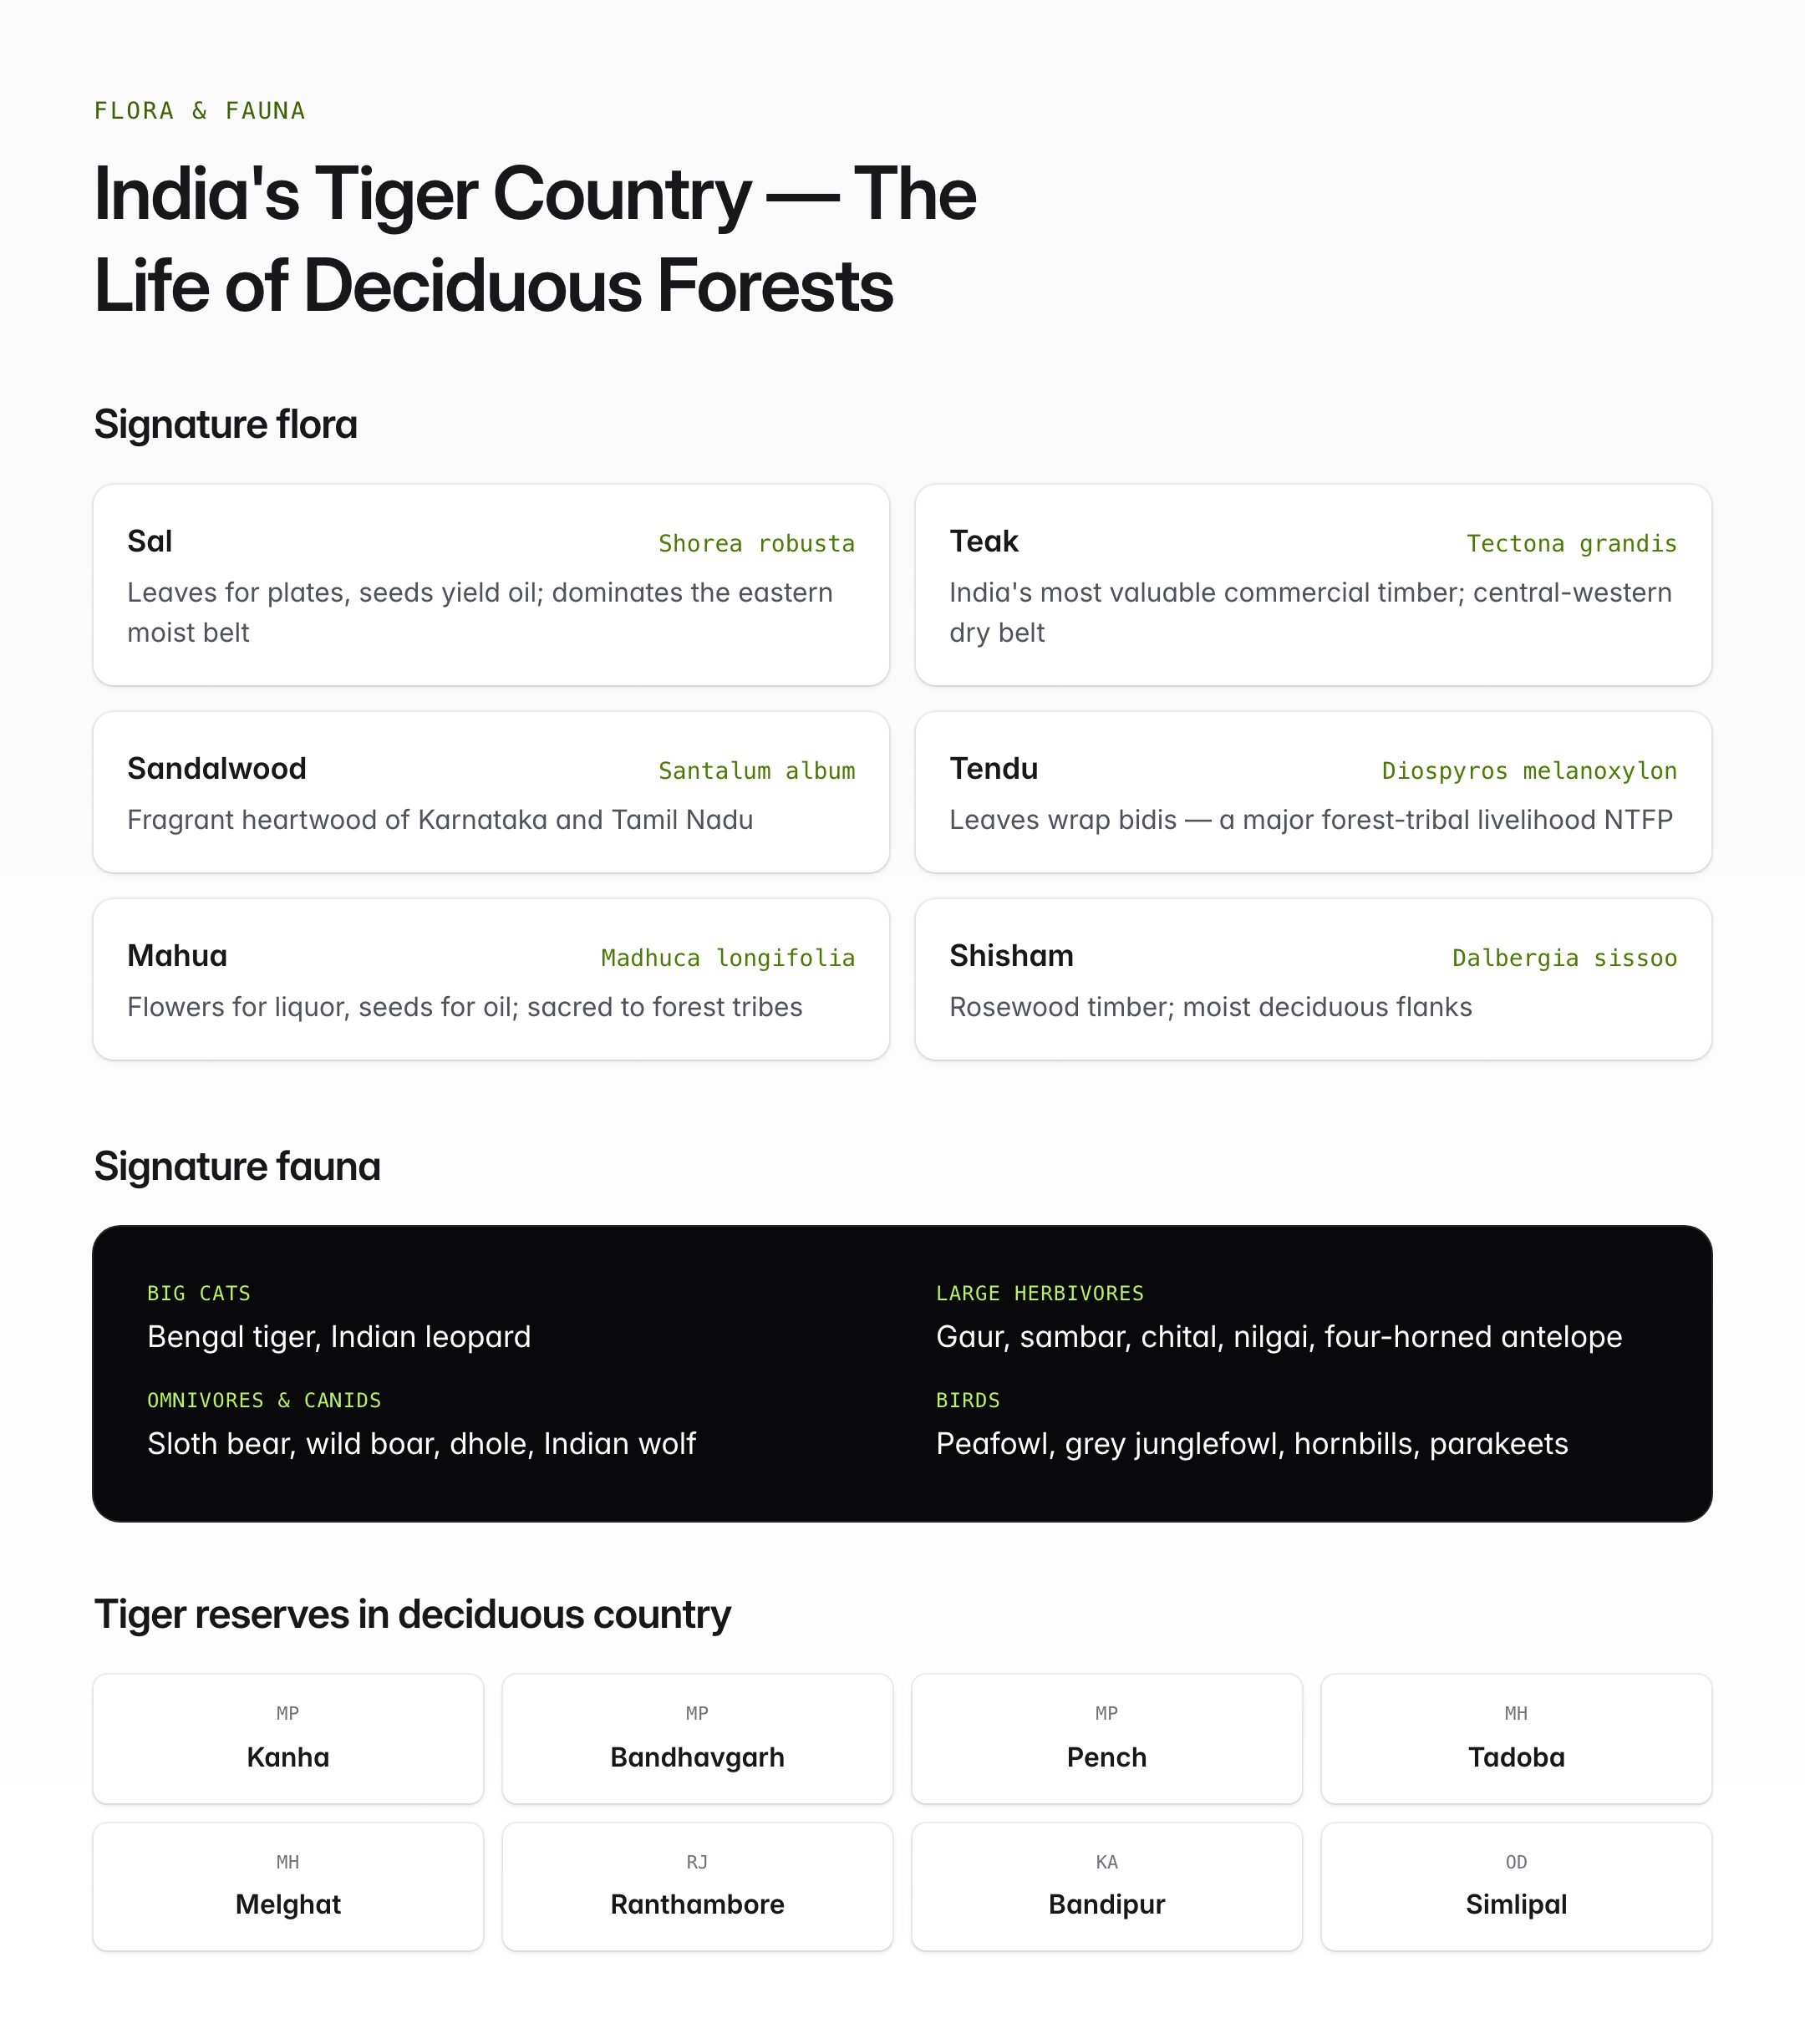Open the Pench reserve tile
The height and width of the screenshot is (2044, 1805).
pos(1107,1739)
